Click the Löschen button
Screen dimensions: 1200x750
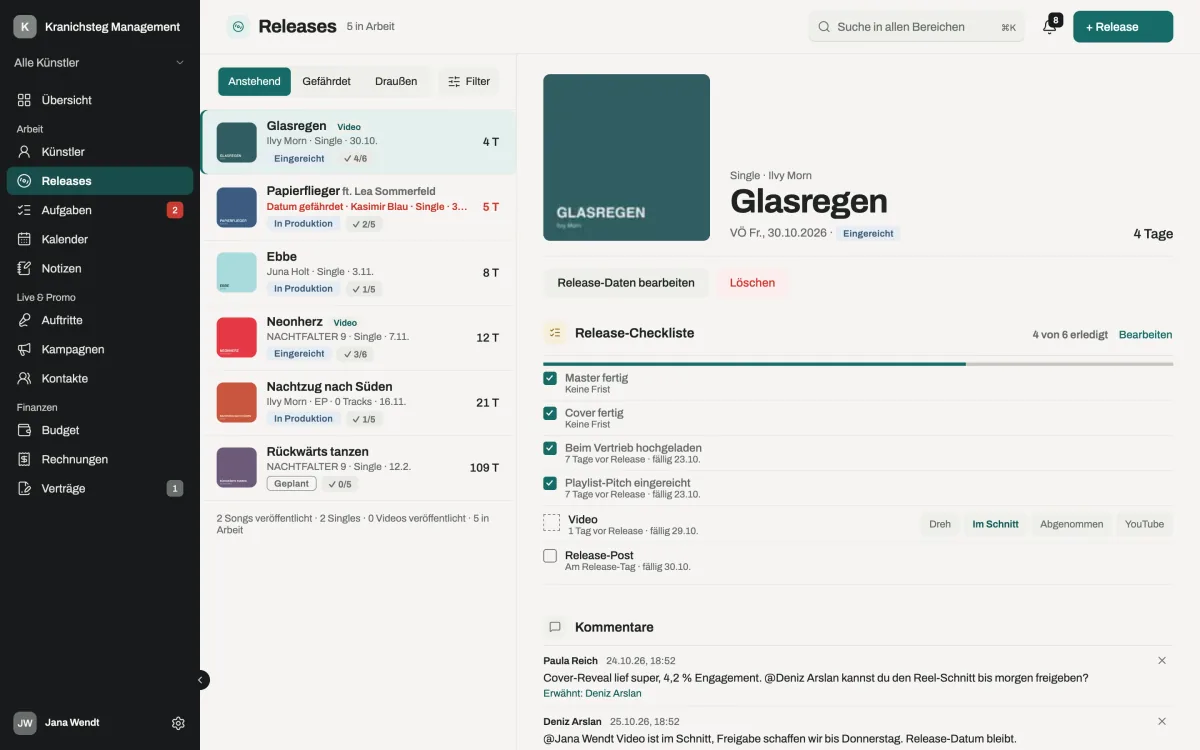click(752, 283)
